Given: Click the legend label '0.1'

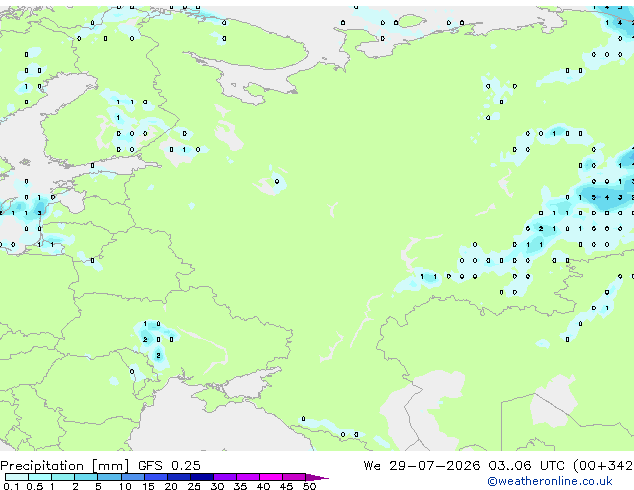Looking at the screenshot, I should click(11, 486).
